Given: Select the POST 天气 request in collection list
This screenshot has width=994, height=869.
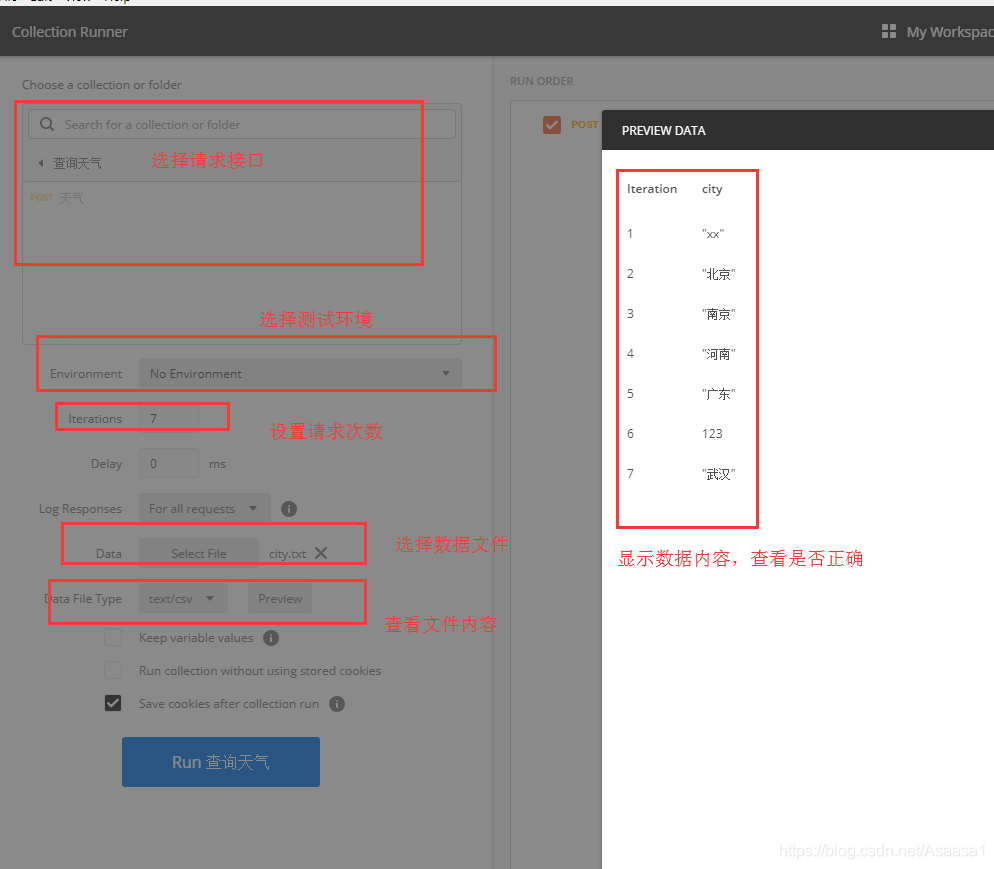Looking at the screenshot, I should (x=56, y=198).
